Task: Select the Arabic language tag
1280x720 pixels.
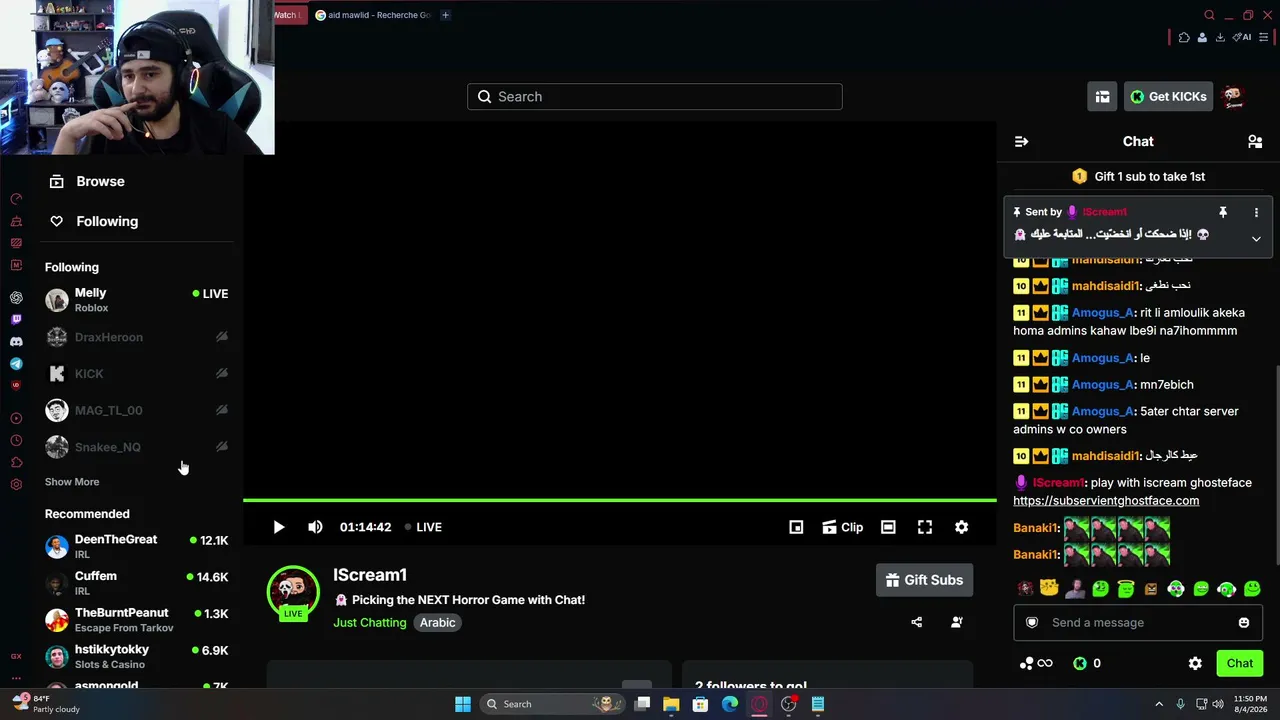Action: pyautogui.click(x=437, y=622)
